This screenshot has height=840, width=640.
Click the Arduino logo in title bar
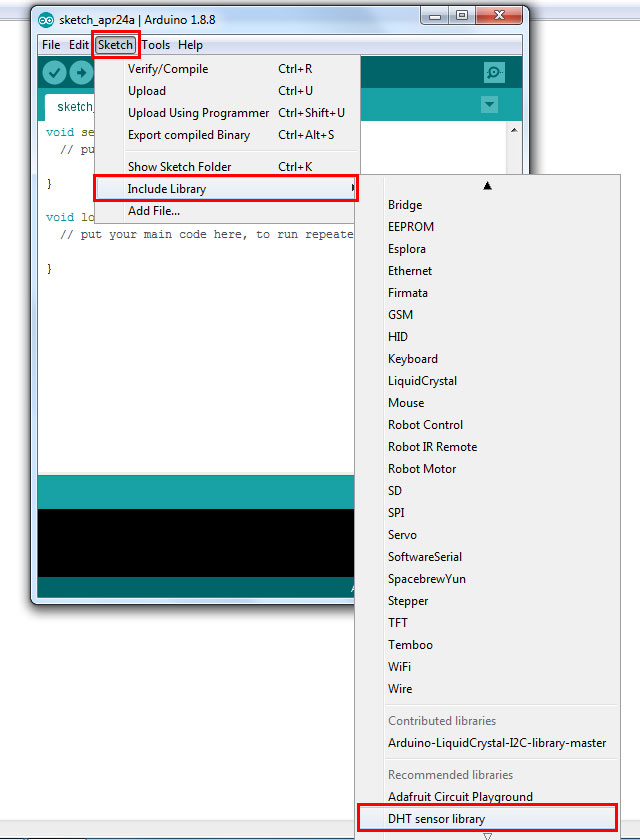(47, 20)
